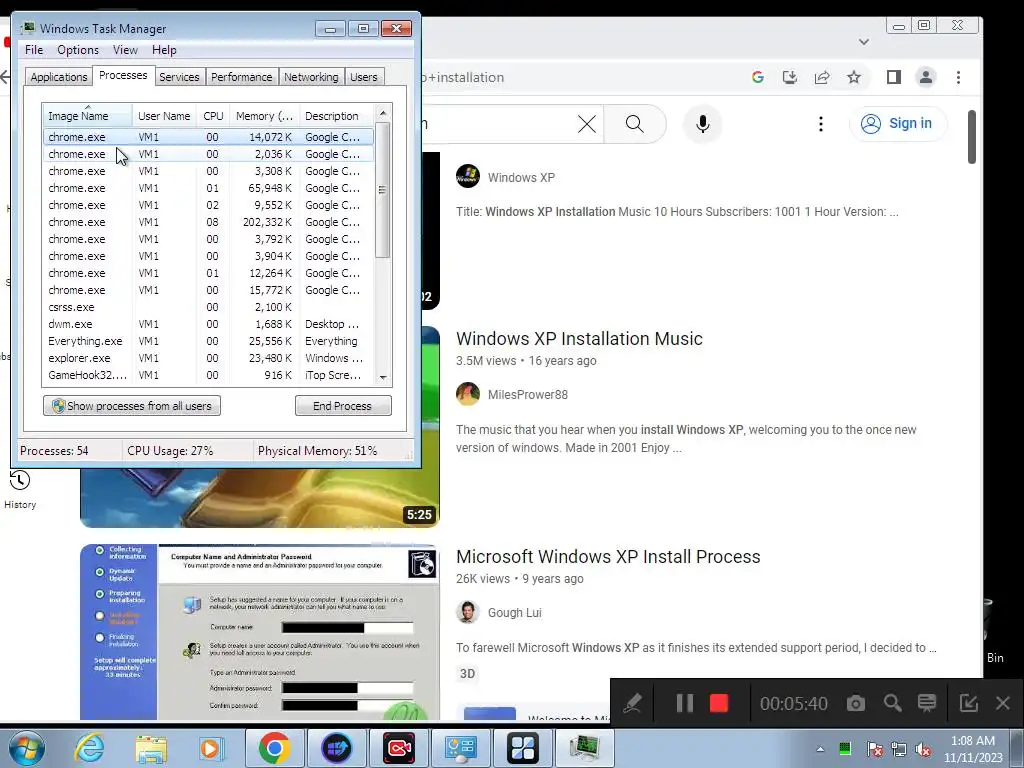Close the recorder toolbar

(1003, 703)
